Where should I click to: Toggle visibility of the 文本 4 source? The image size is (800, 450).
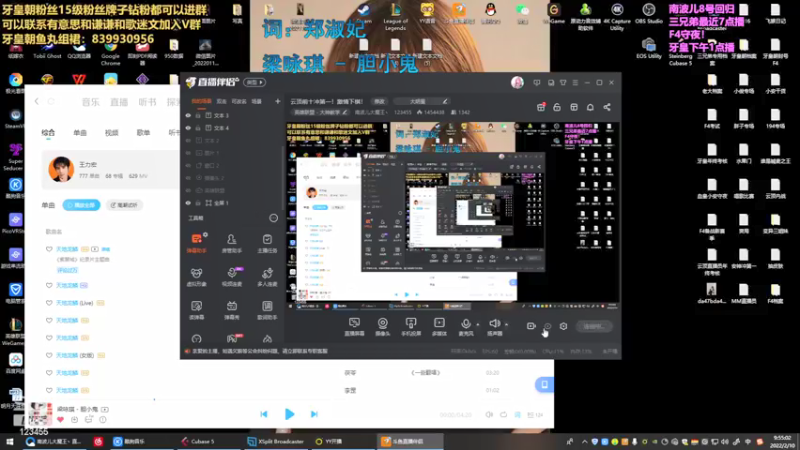(x=188, y=128)
